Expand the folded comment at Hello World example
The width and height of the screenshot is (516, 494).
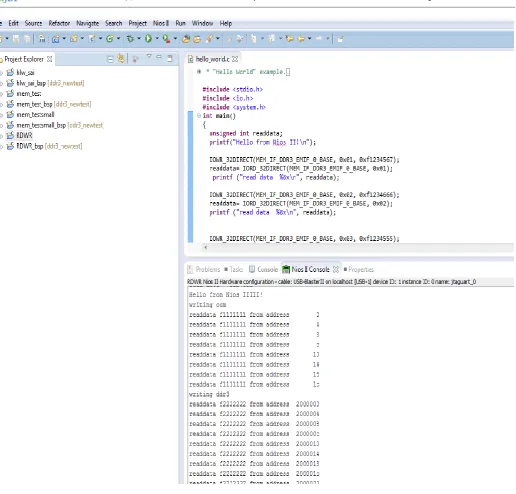(x=199, y=72)
